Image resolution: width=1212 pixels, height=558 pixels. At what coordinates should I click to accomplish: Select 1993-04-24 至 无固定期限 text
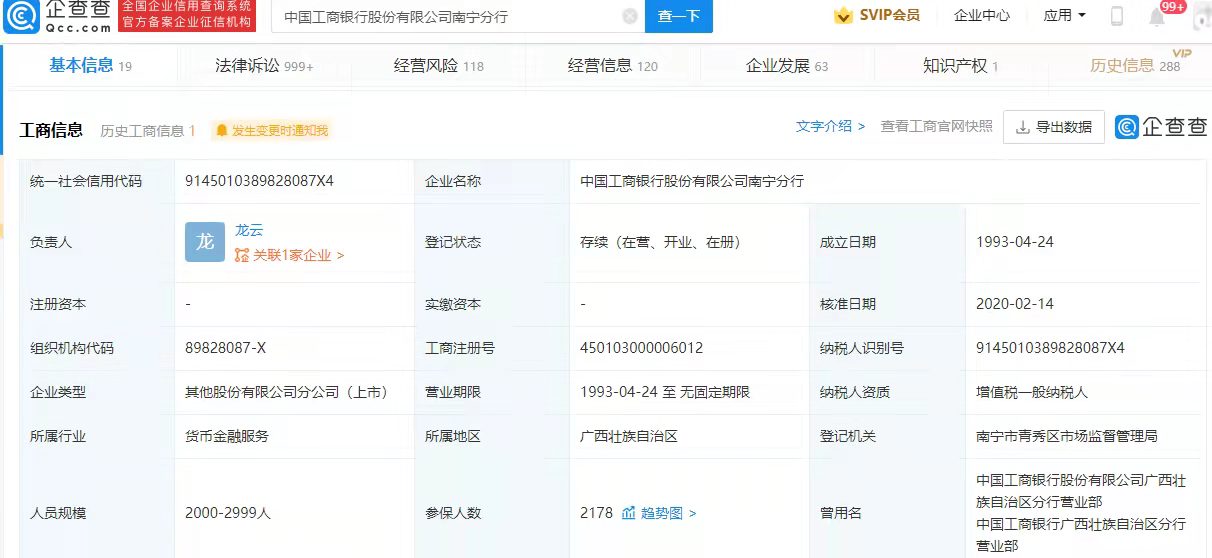point(665,392)
